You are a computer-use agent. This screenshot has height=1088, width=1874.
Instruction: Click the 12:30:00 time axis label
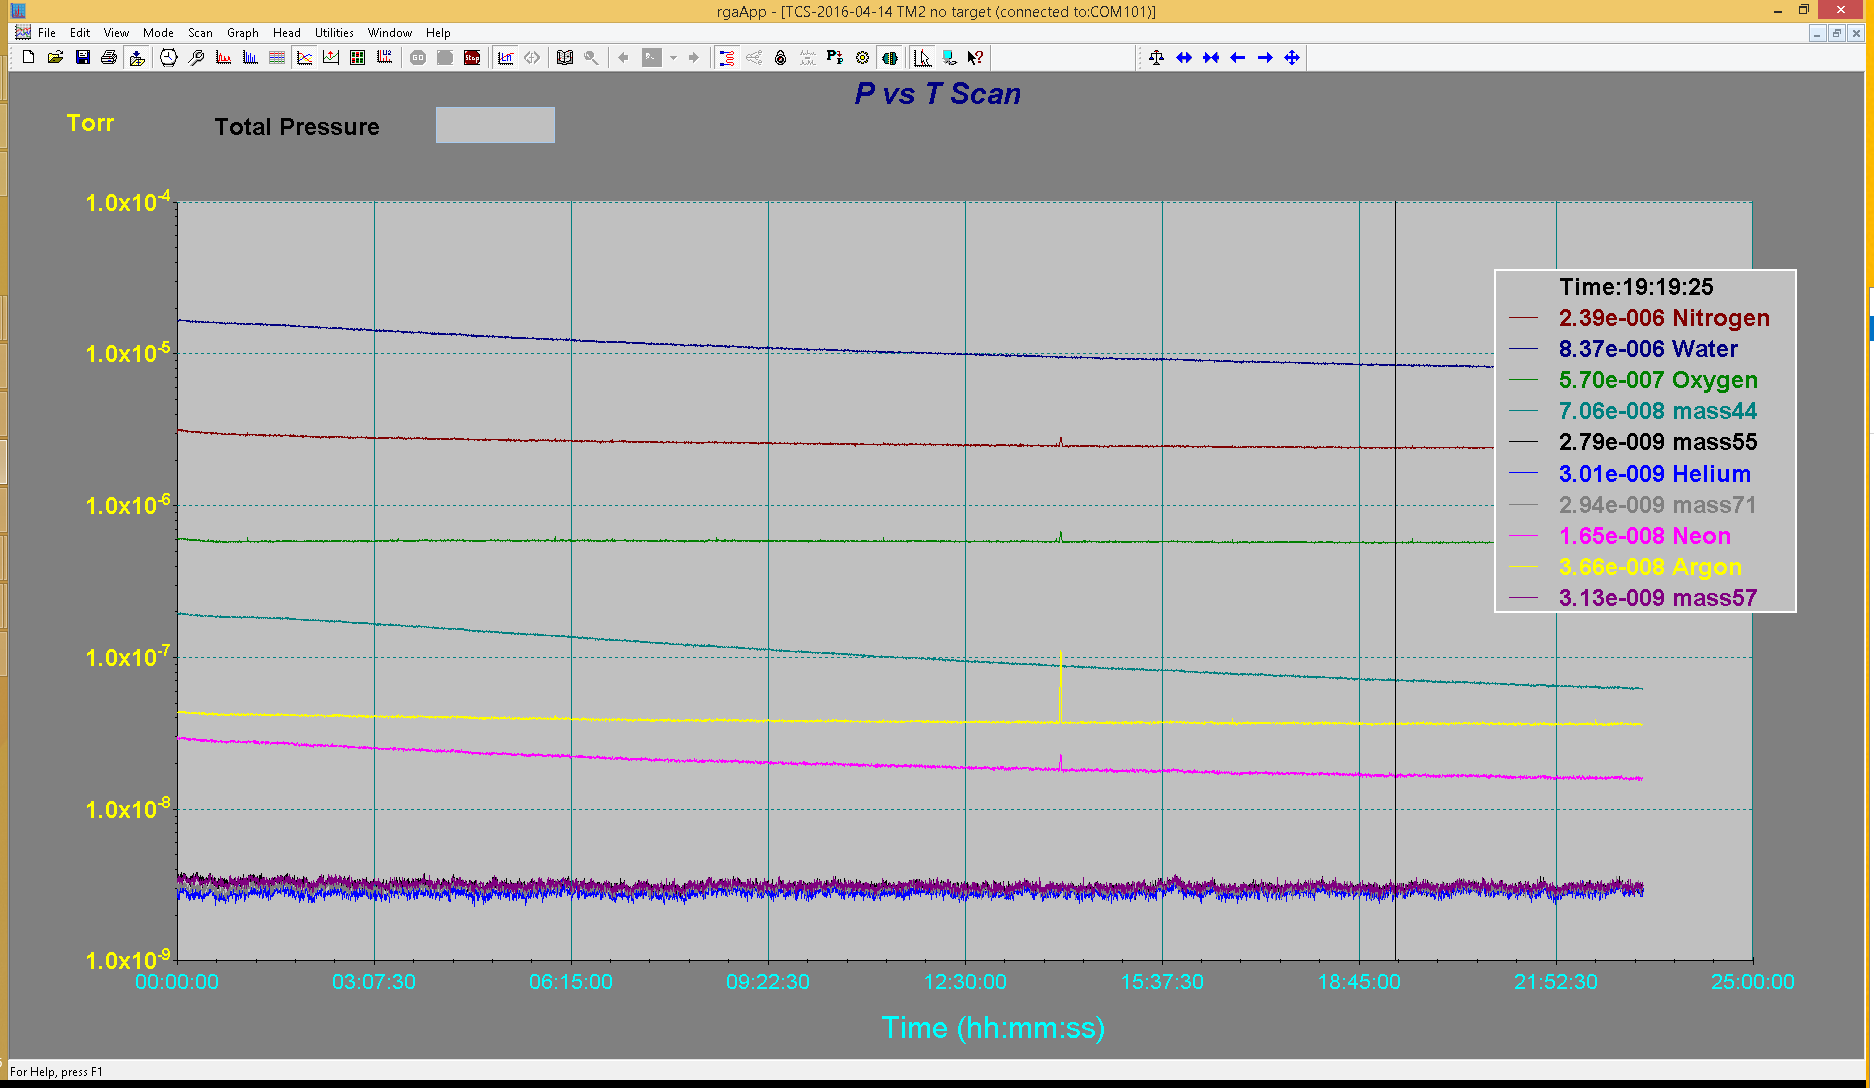point(965,982)
